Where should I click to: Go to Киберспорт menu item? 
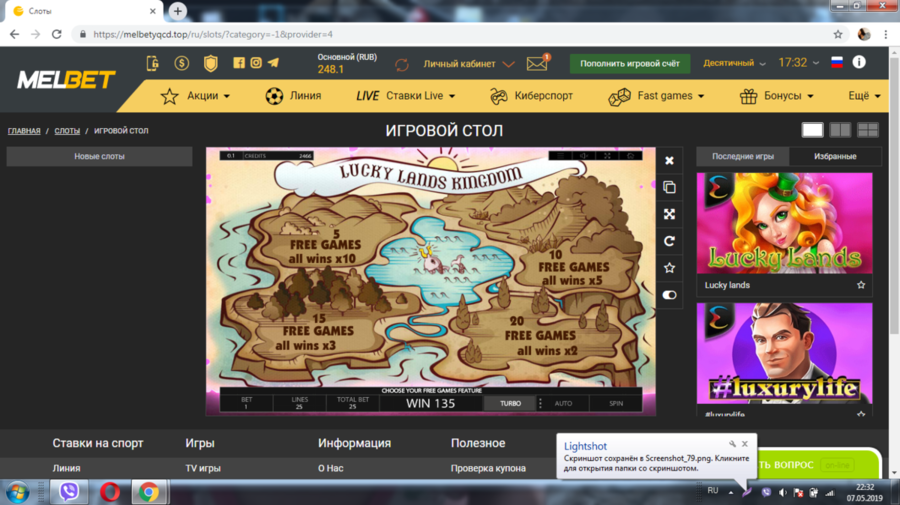(532, 96)
